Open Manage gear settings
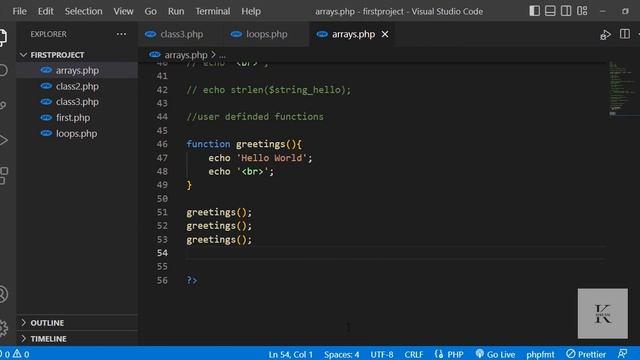 (x=3, y=328)
